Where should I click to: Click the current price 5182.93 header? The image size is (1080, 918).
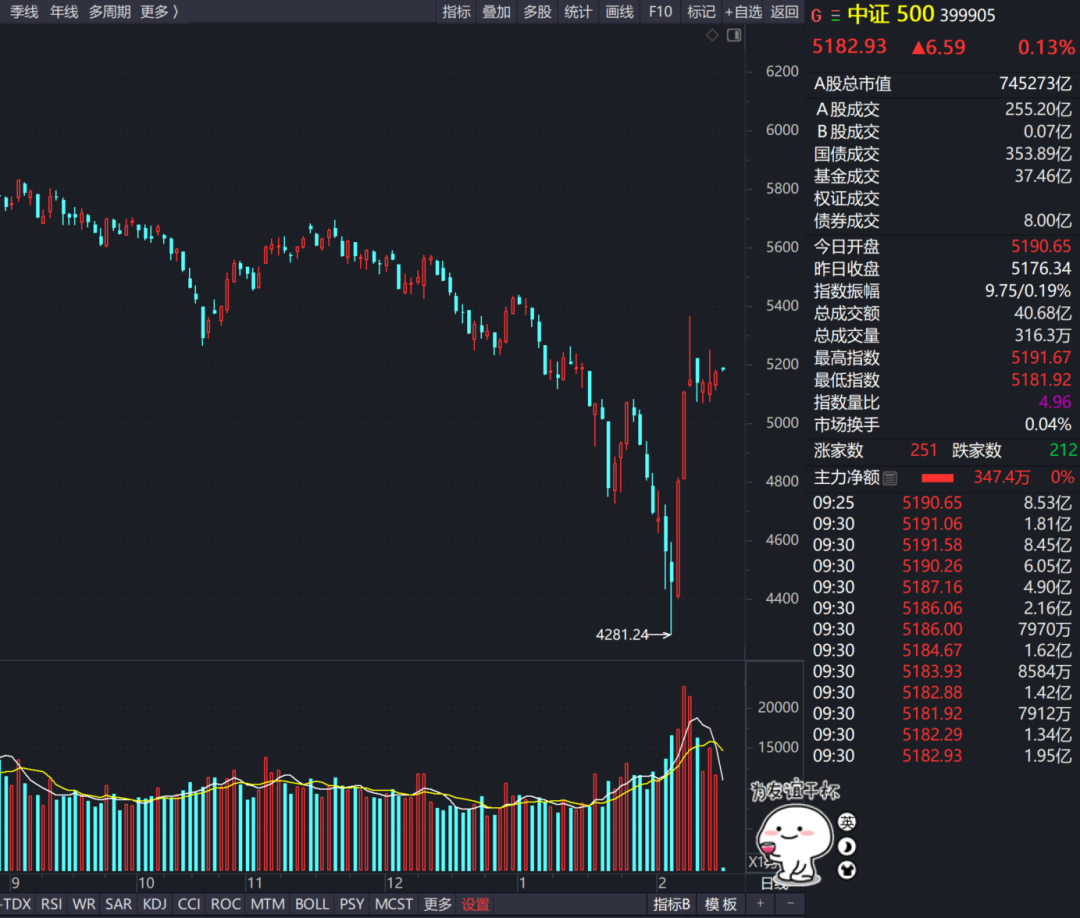[849, 46]
